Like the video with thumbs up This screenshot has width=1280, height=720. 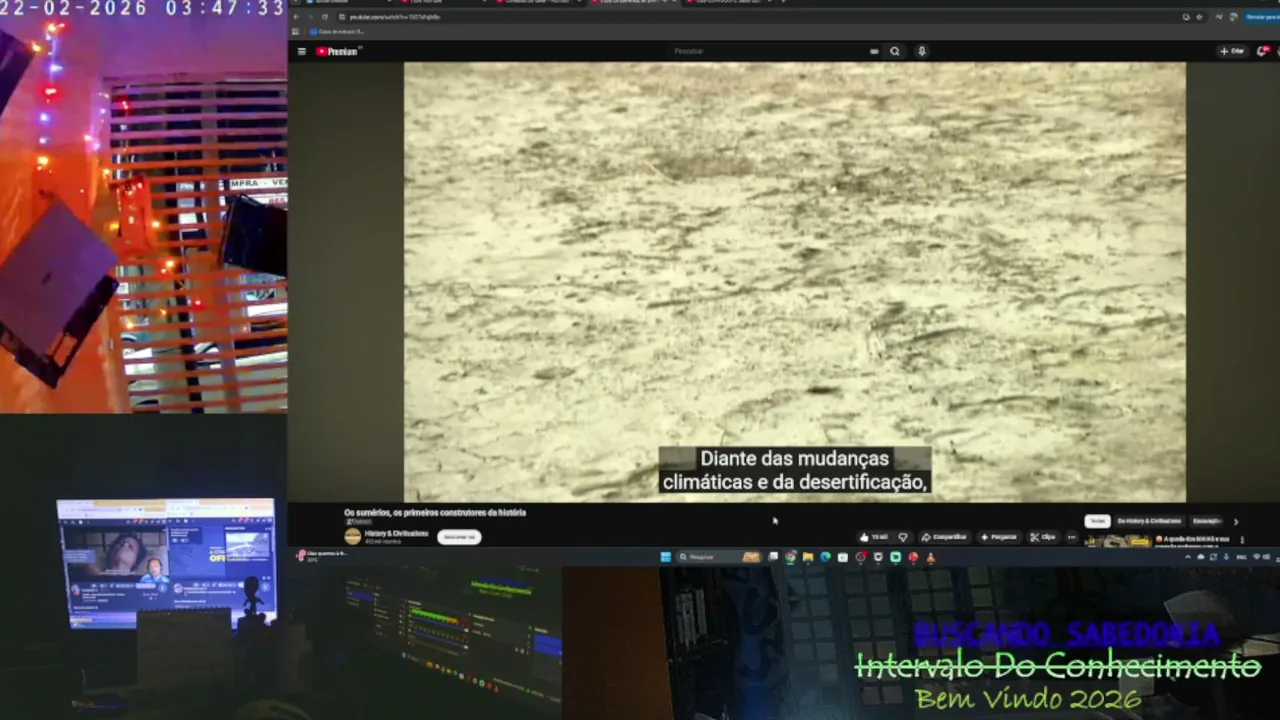point(874,537)
